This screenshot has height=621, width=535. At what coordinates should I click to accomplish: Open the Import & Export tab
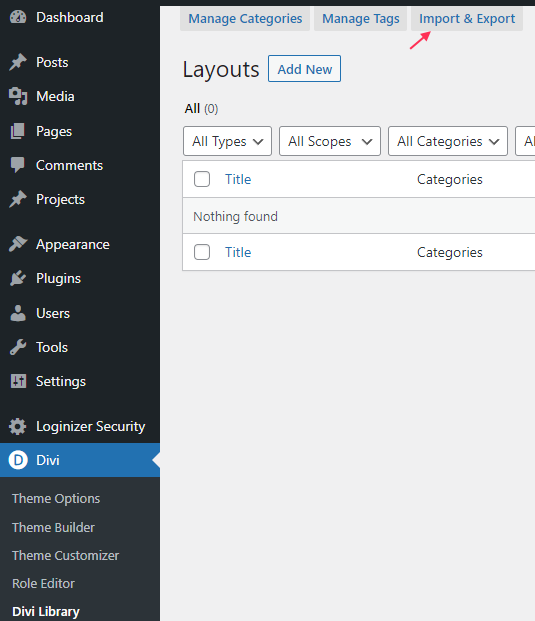pyautogui.click(x=467, y=19)
